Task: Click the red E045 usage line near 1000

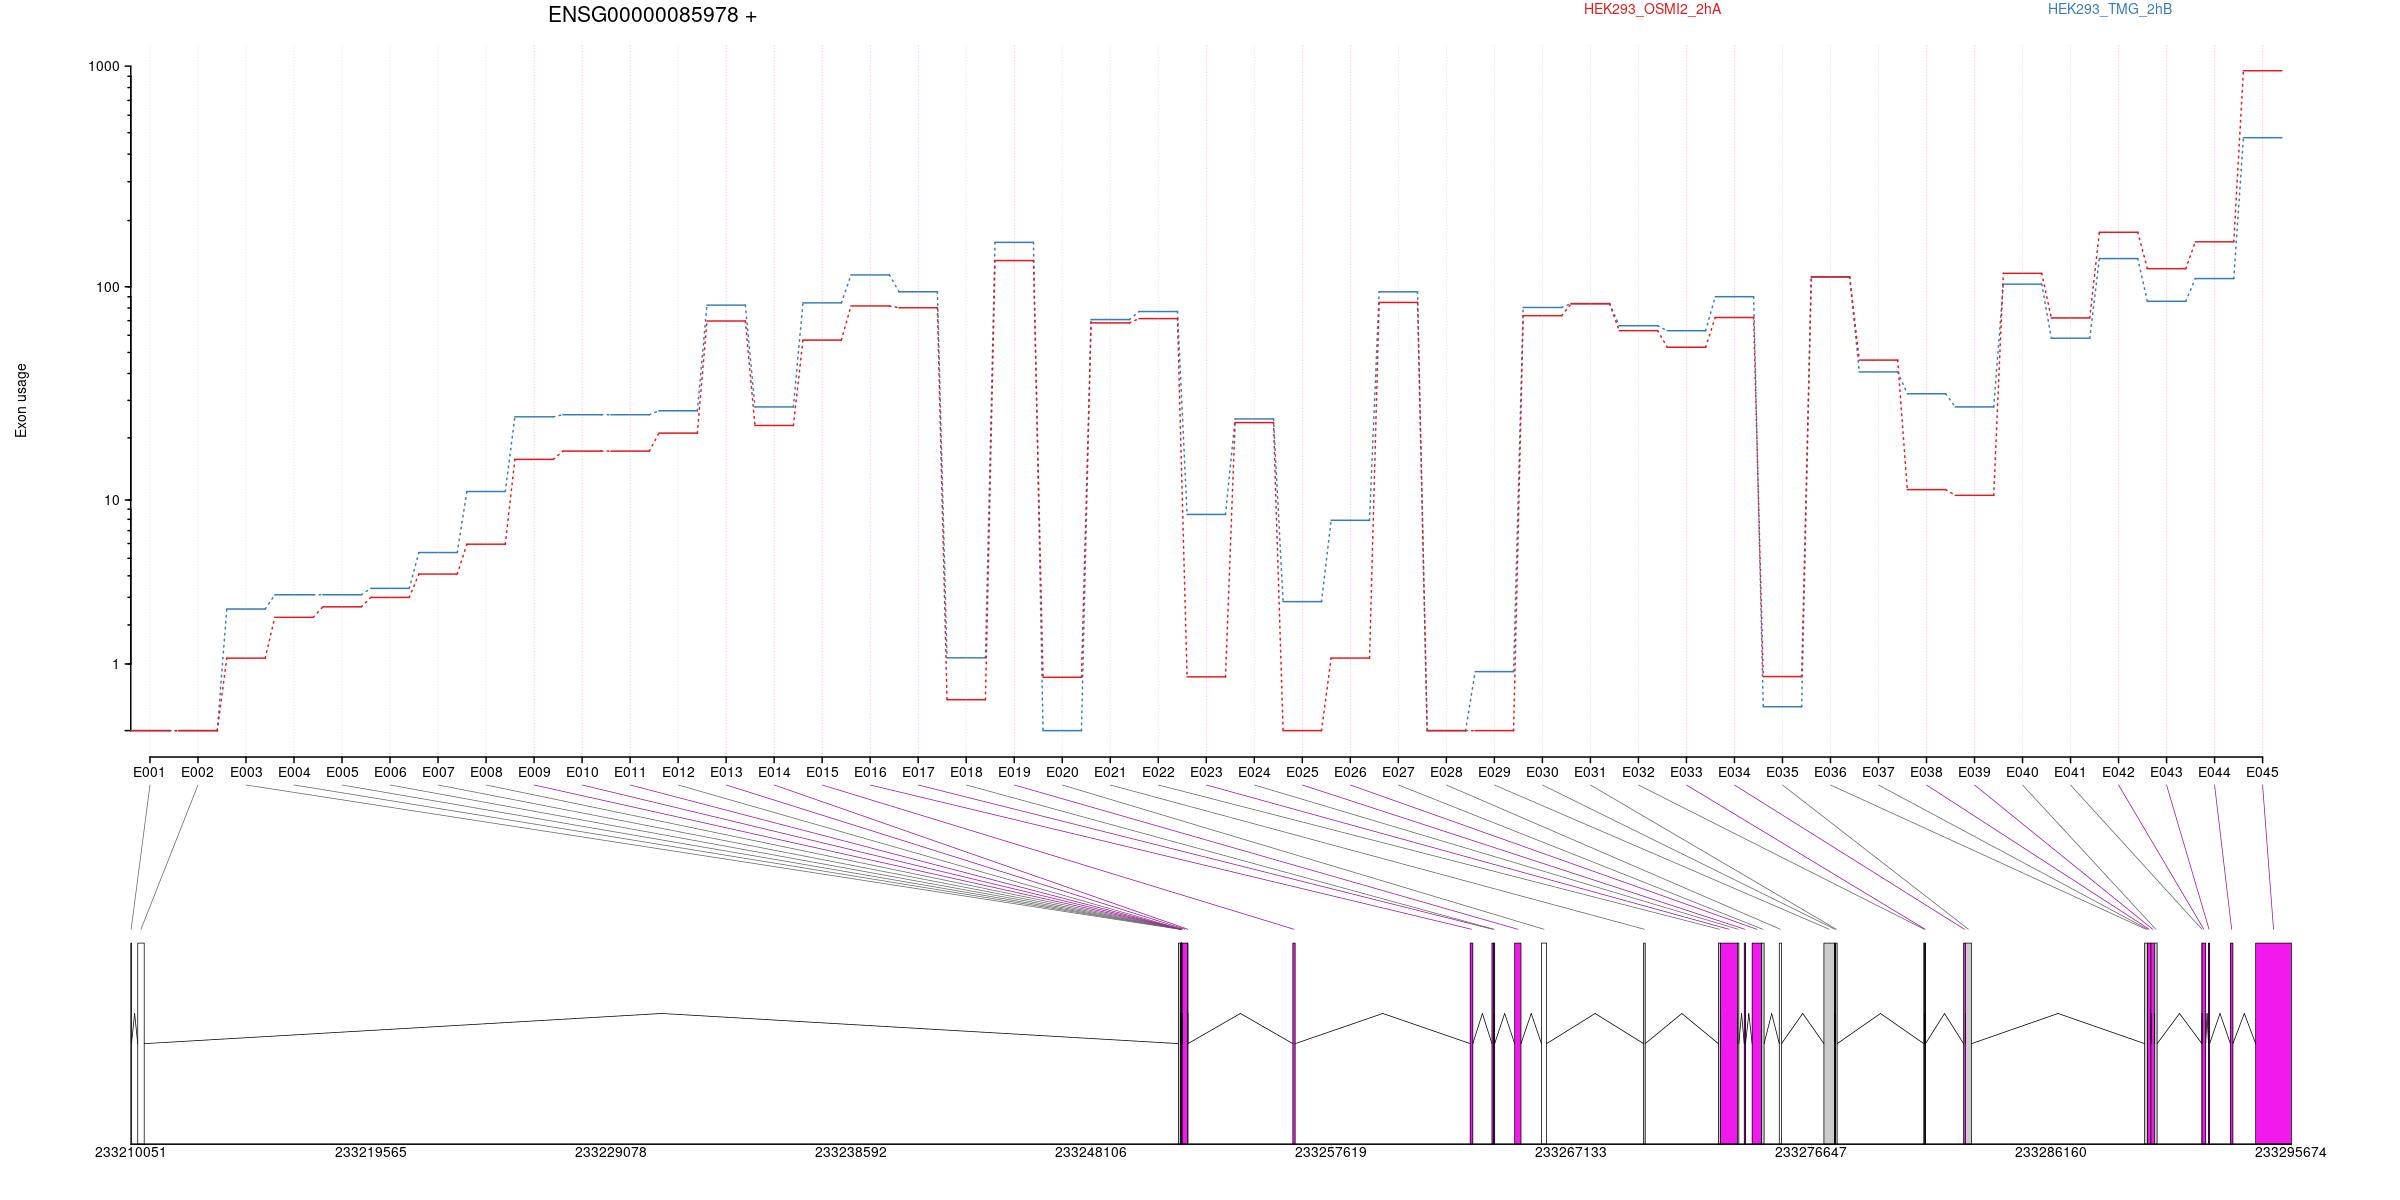Action: coord(2262,71)
